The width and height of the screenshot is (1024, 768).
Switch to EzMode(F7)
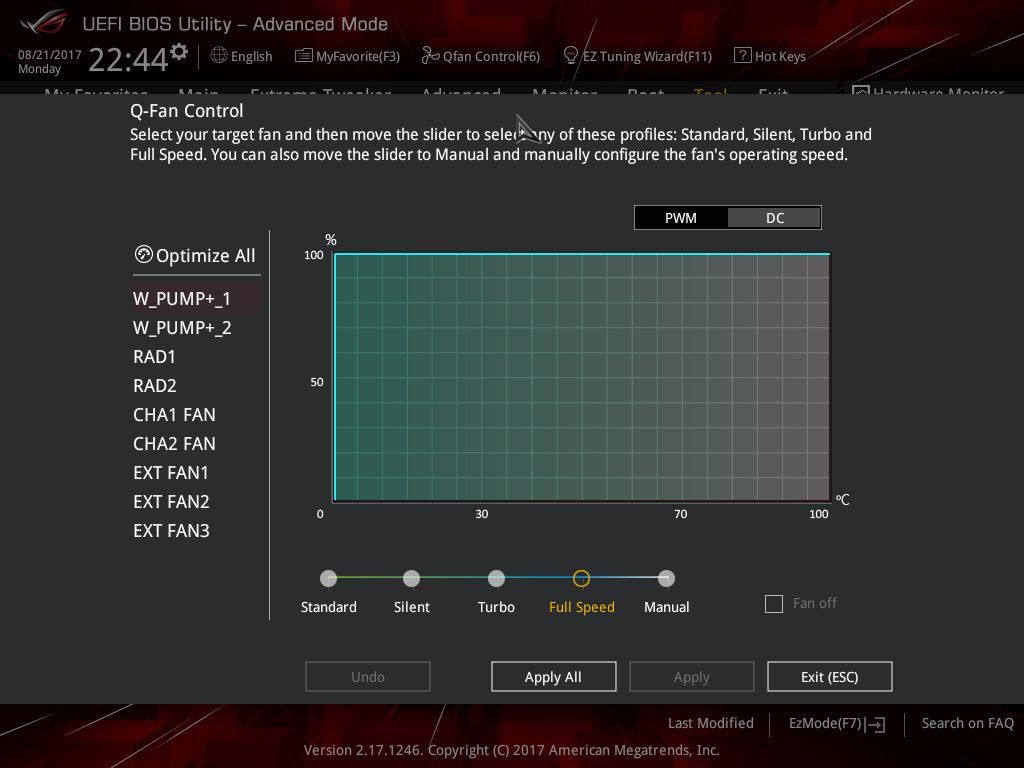click(837, 724)
